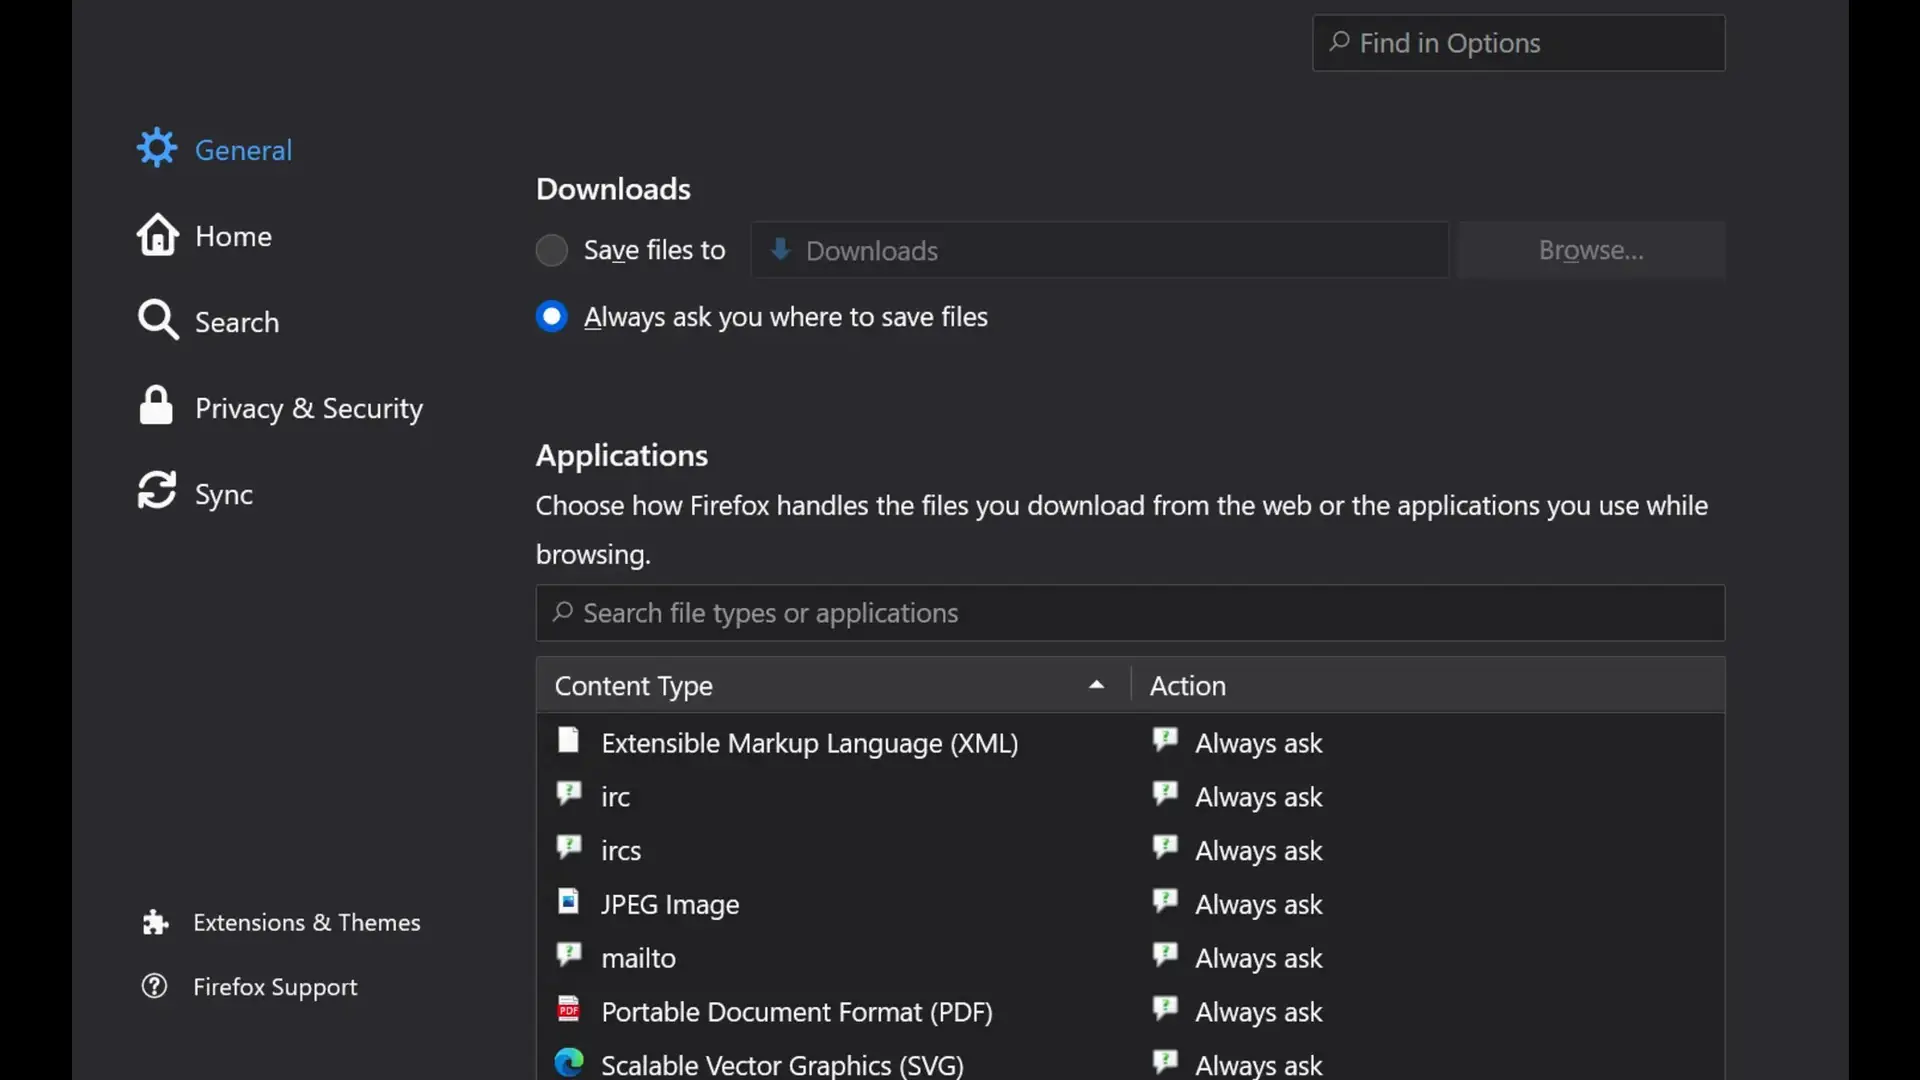
Task: Click the Search magnifier icon in sidebar
Action: click(x=157, y=320)
